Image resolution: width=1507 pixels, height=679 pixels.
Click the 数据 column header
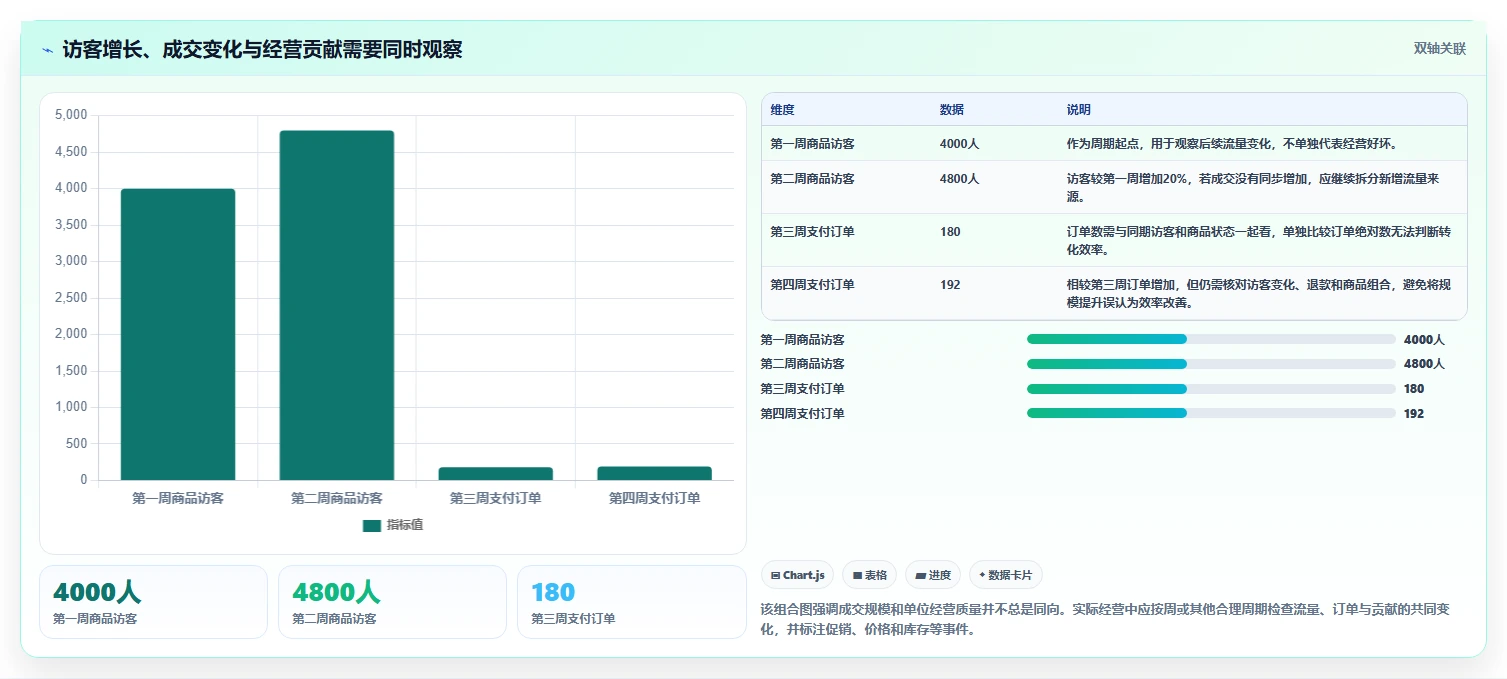tap(952, 110)
